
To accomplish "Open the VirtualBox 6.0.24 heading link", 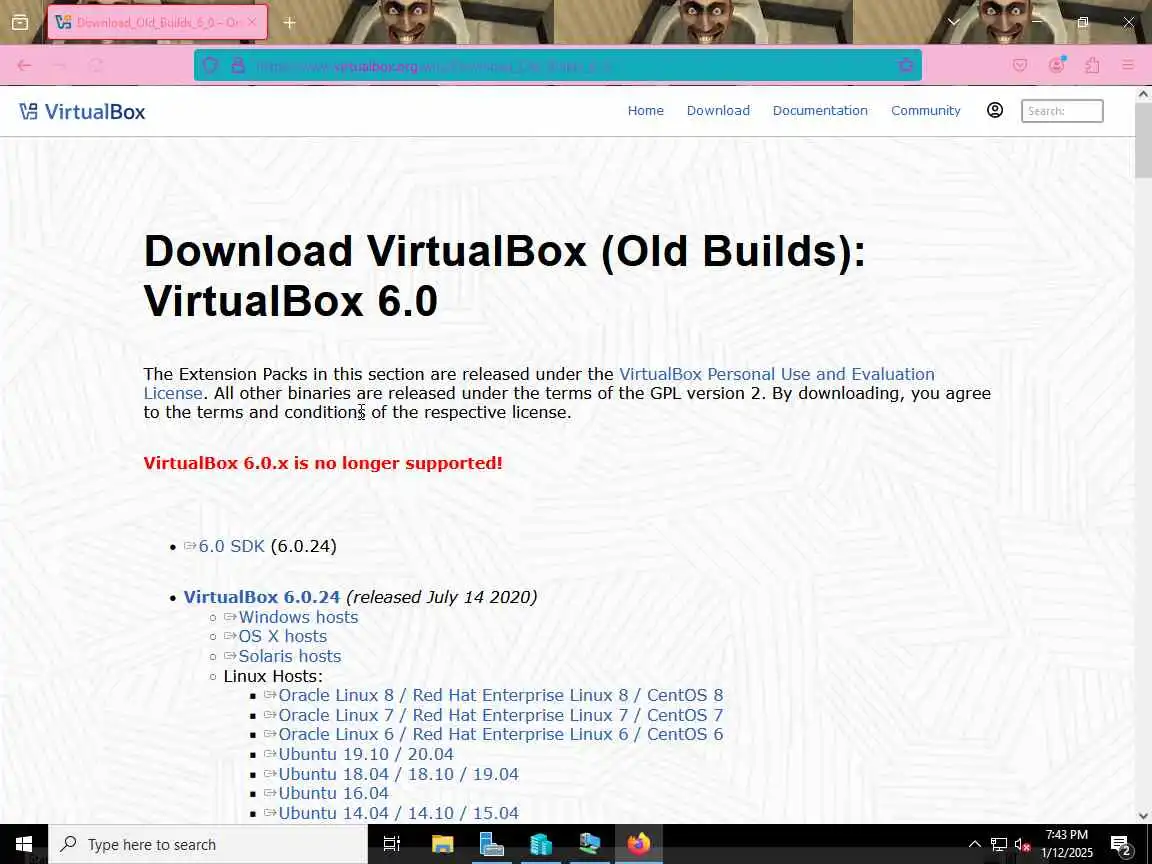I will click(262, 597).
